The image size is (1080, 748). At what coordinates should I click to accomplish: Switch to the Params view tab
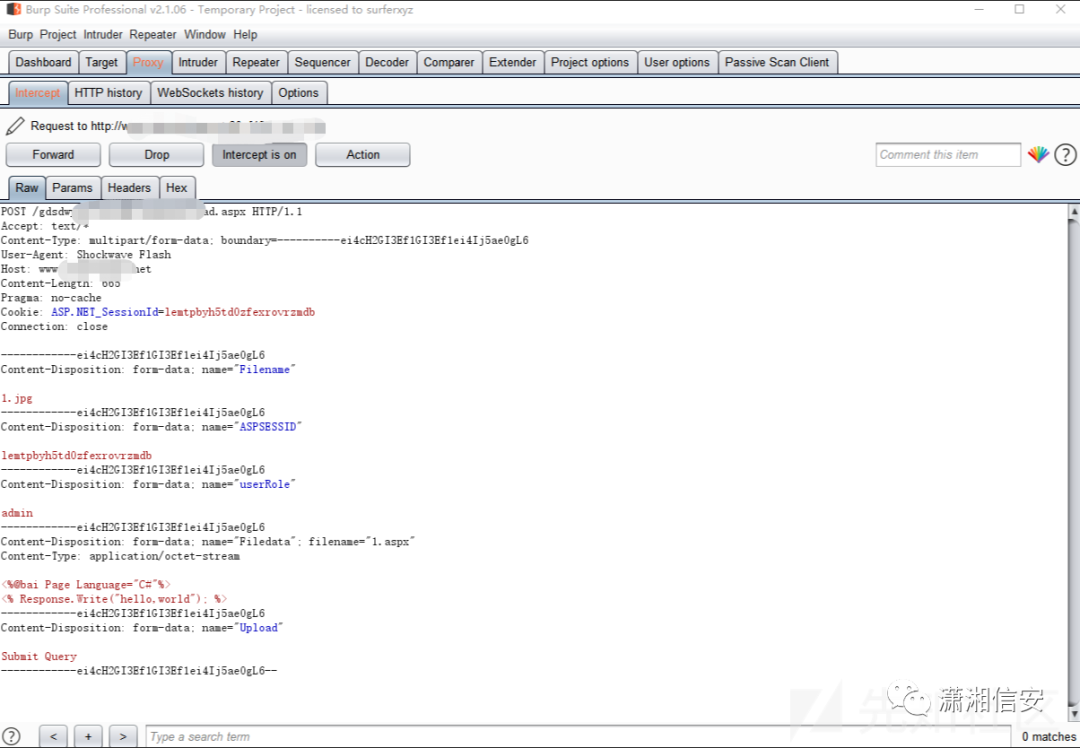(x=72, y=188)
